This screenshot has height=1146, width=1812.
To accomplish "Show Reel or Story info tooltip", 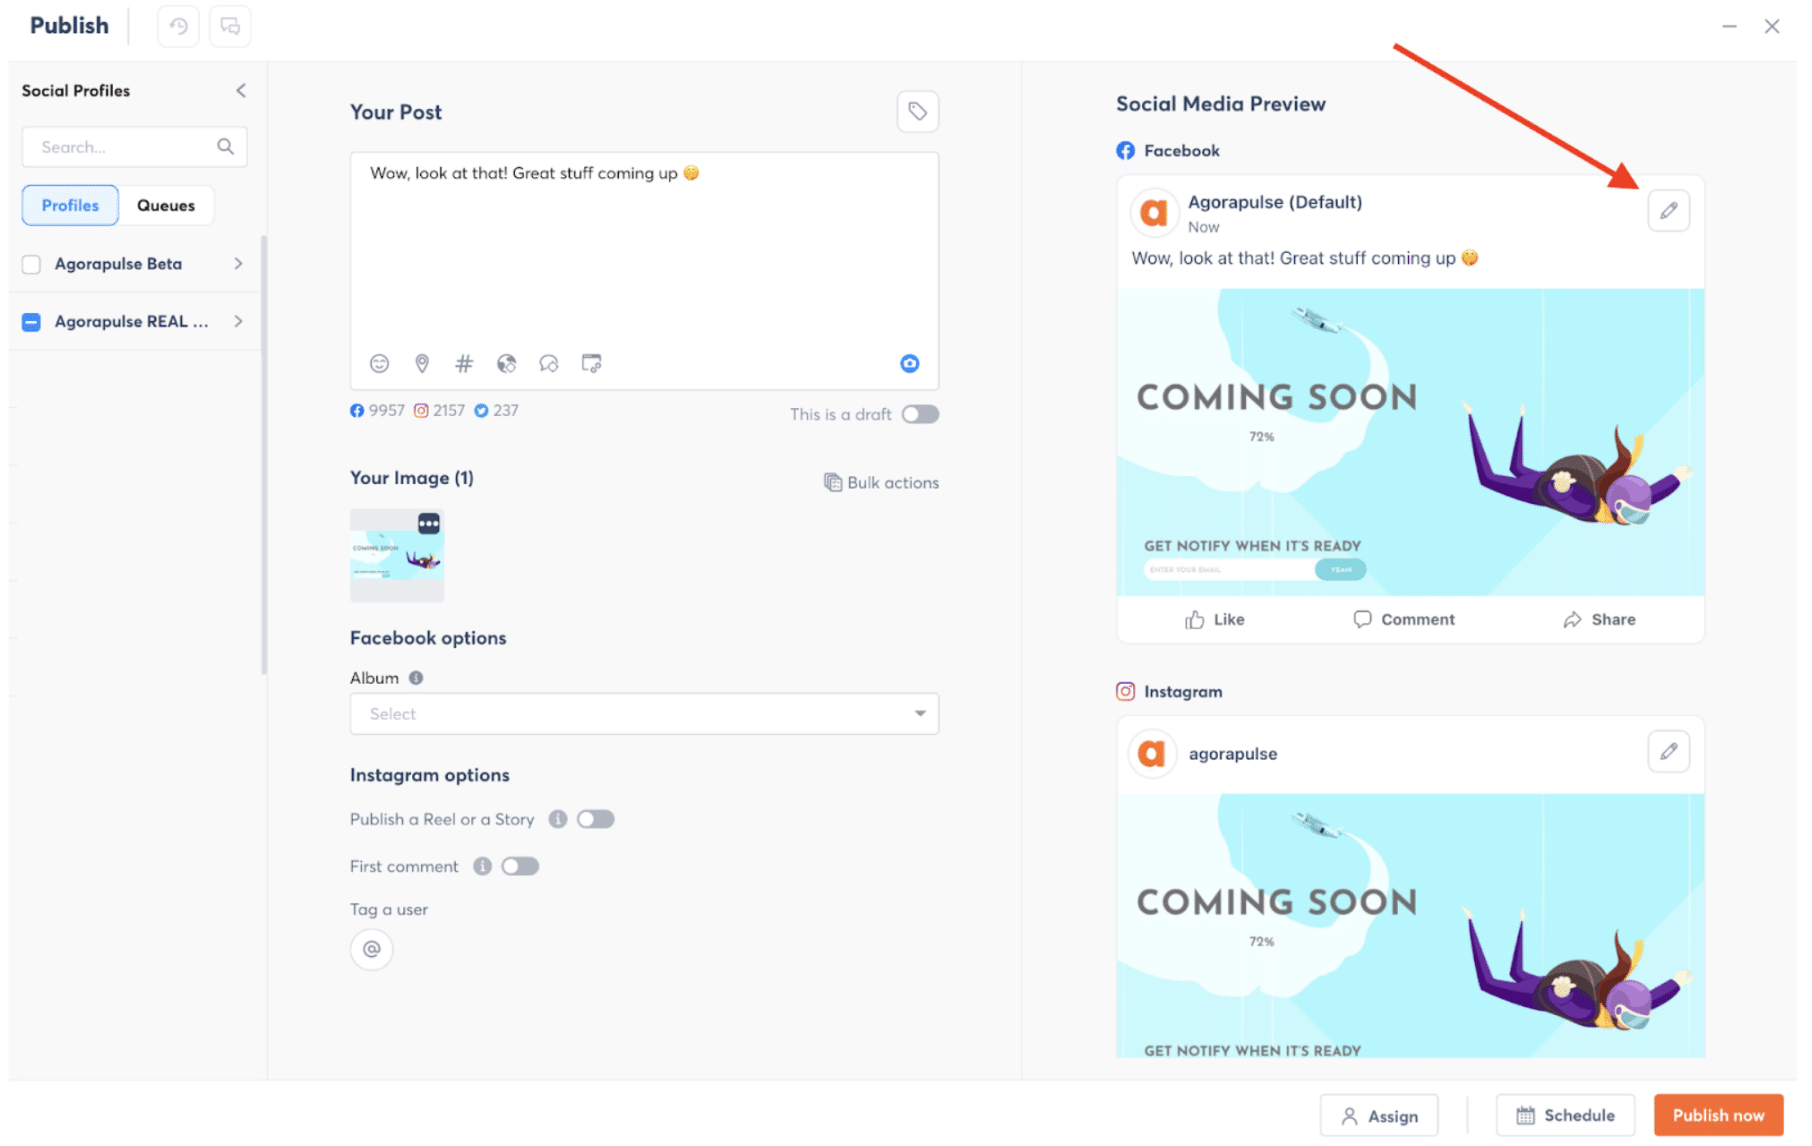I will click(558, 819).
